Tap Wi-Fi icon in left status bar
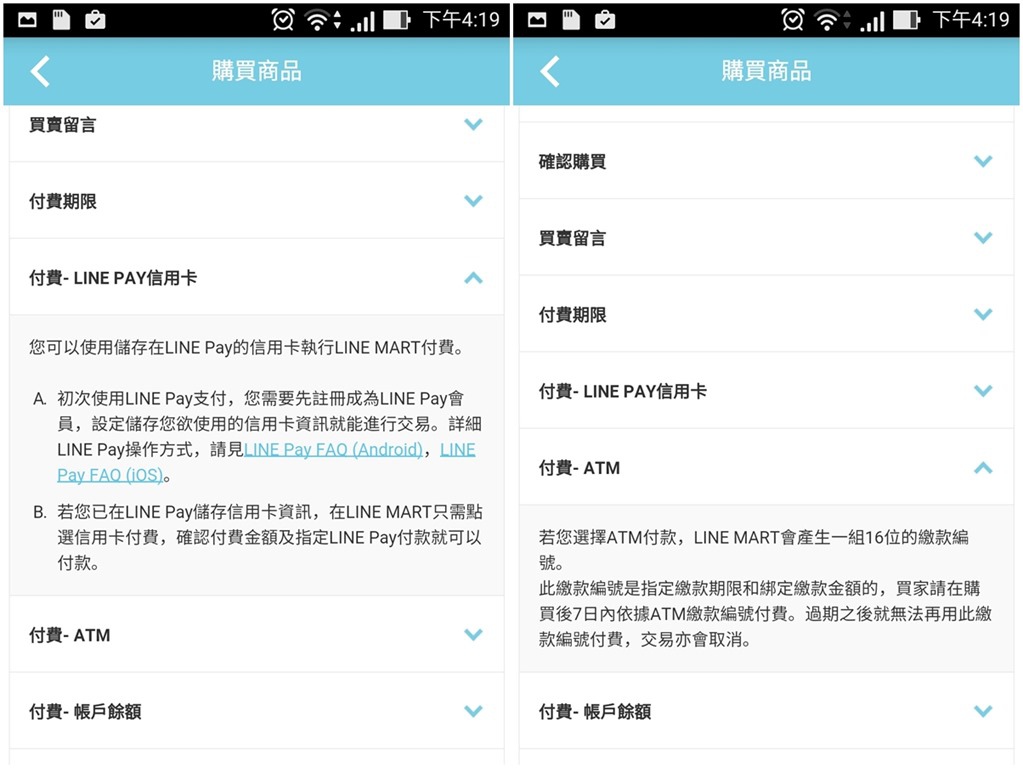The height and width of the screenshot is (768, 1023). point(318,20)
